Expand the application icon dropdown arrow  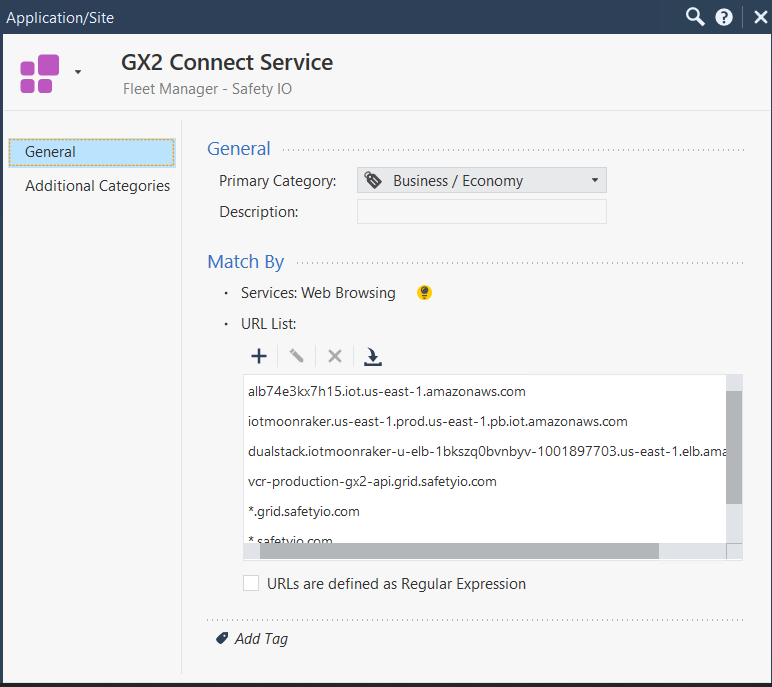[78, 72]
